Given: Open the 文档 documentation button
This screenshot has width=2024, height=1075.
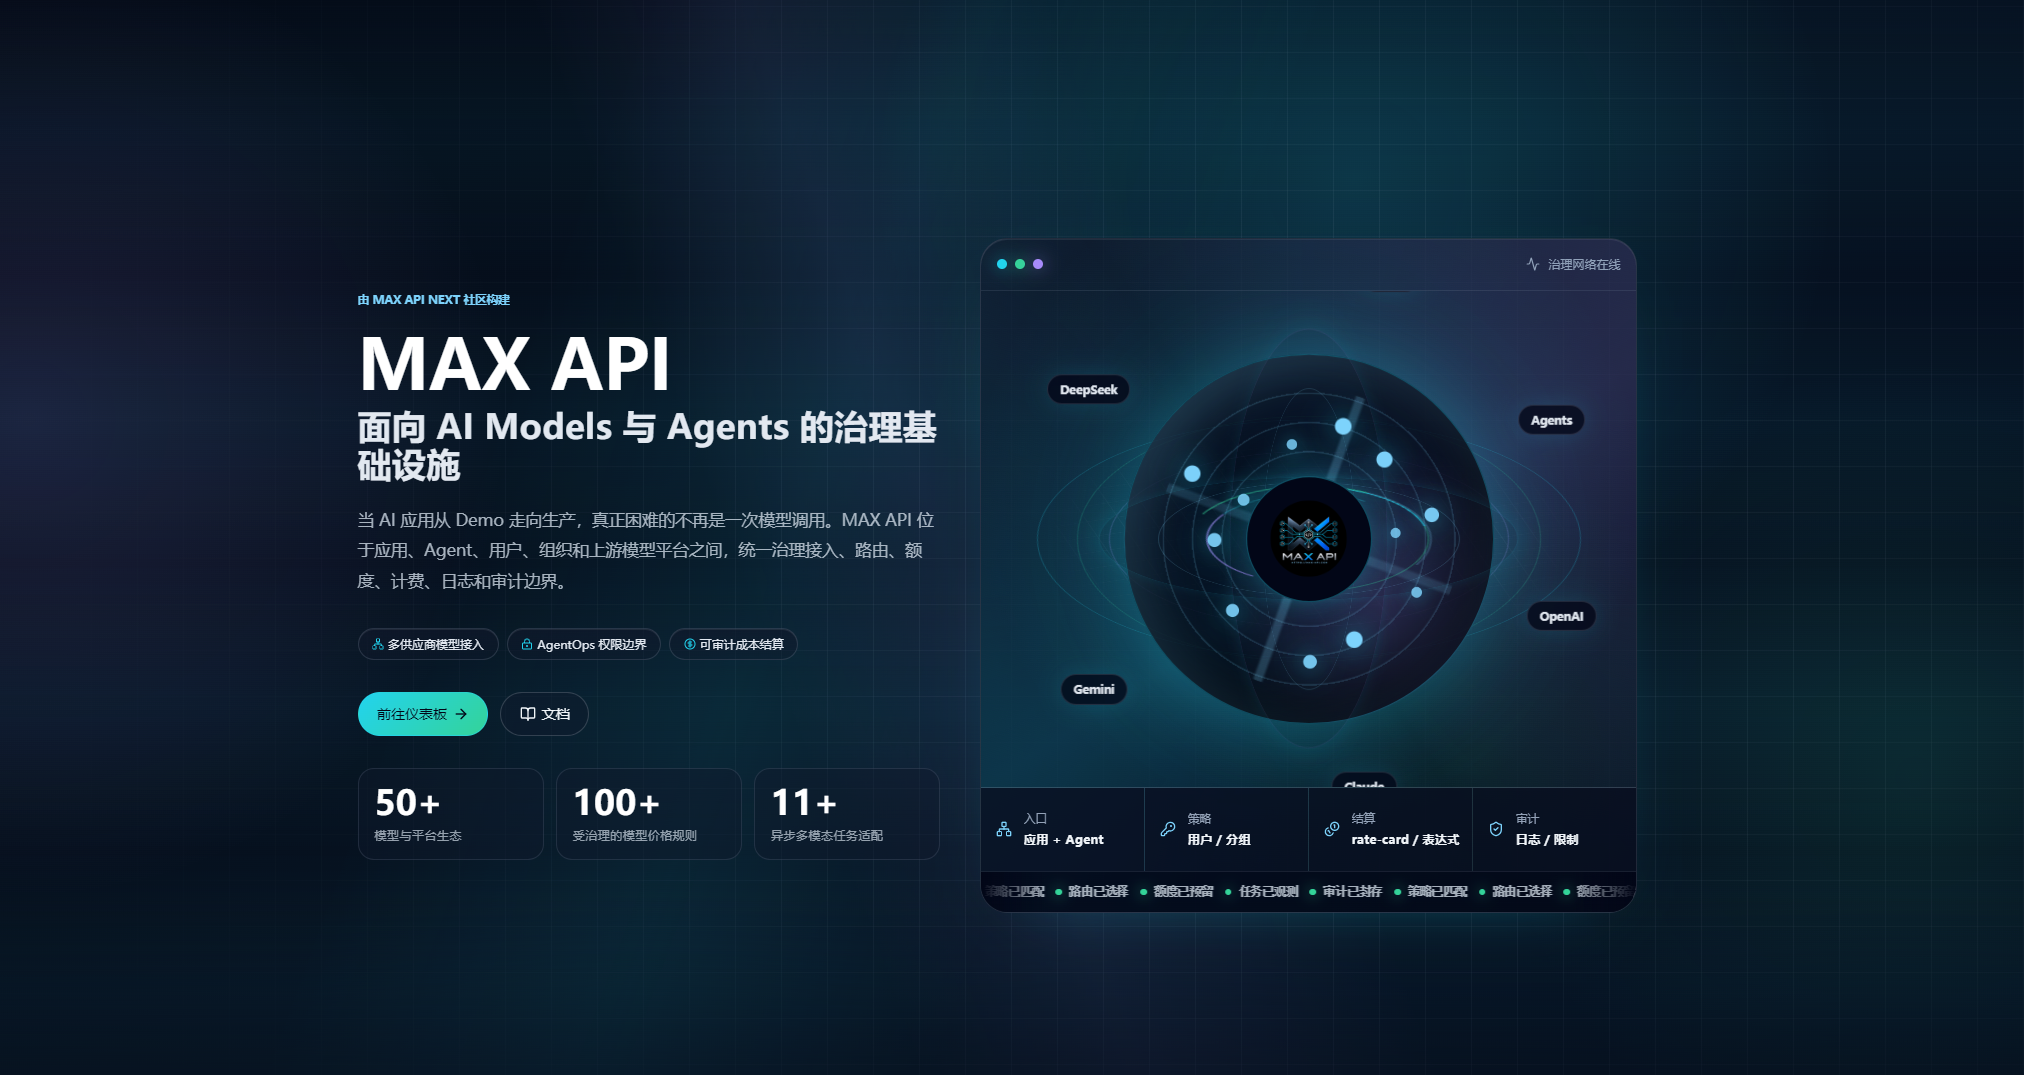Looking at the screenshot, I should (x=545, y=714).
